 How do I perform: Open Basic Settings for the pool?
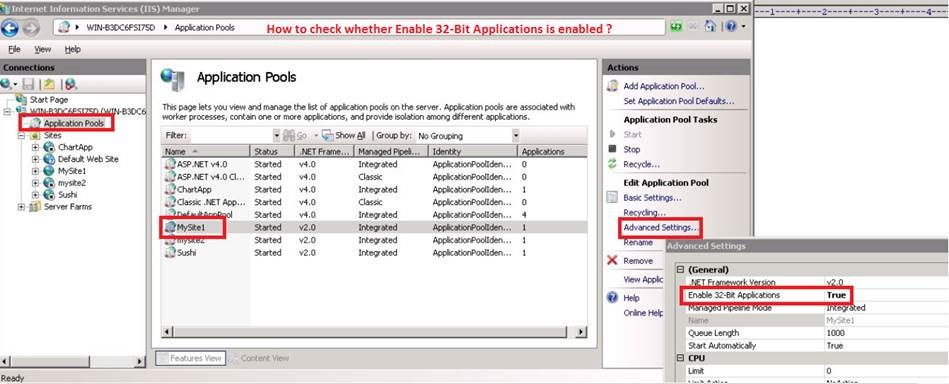pyautogui.click(x=652, y=198)
